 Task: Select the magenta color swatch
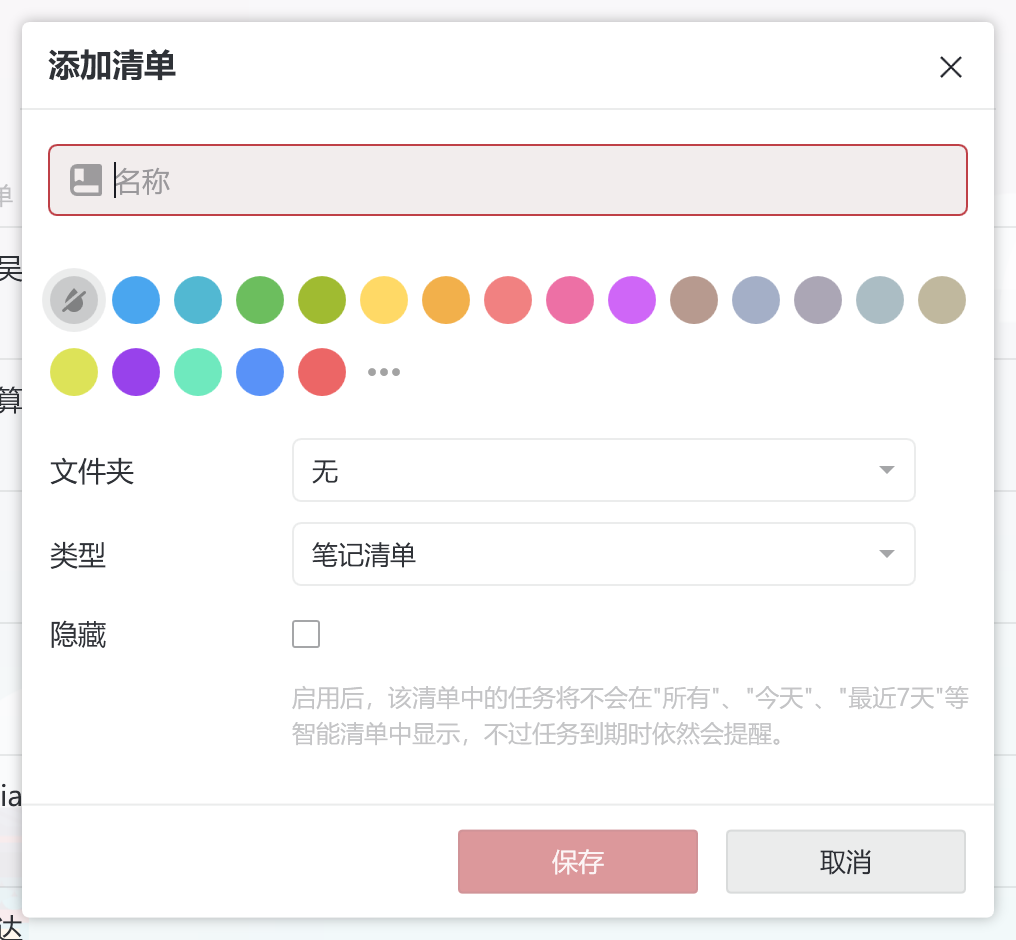tap(632, 300)
